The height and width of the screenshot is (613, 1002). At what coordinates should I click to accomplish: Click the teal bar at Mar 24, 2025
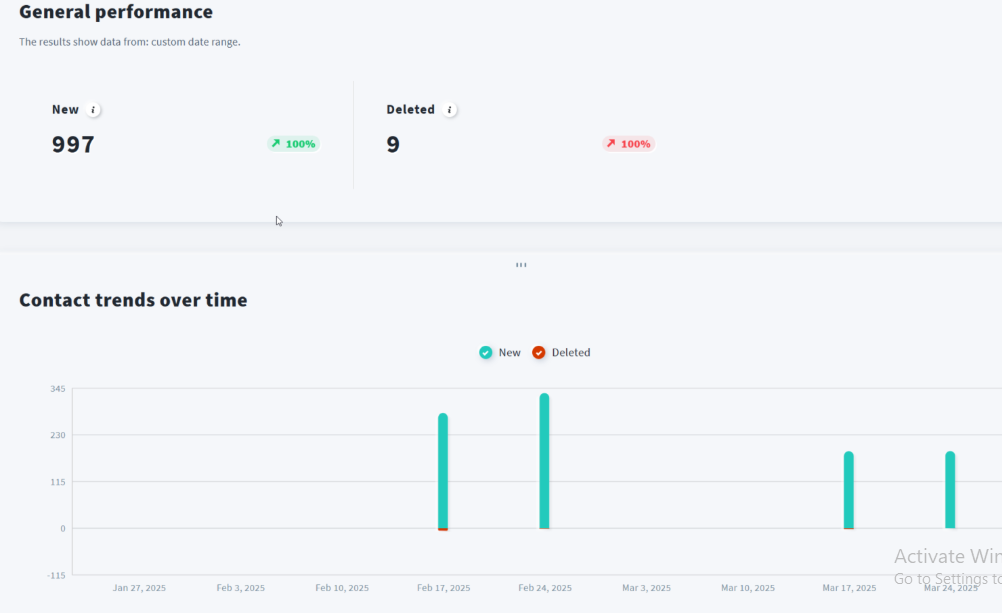(950, 490)
